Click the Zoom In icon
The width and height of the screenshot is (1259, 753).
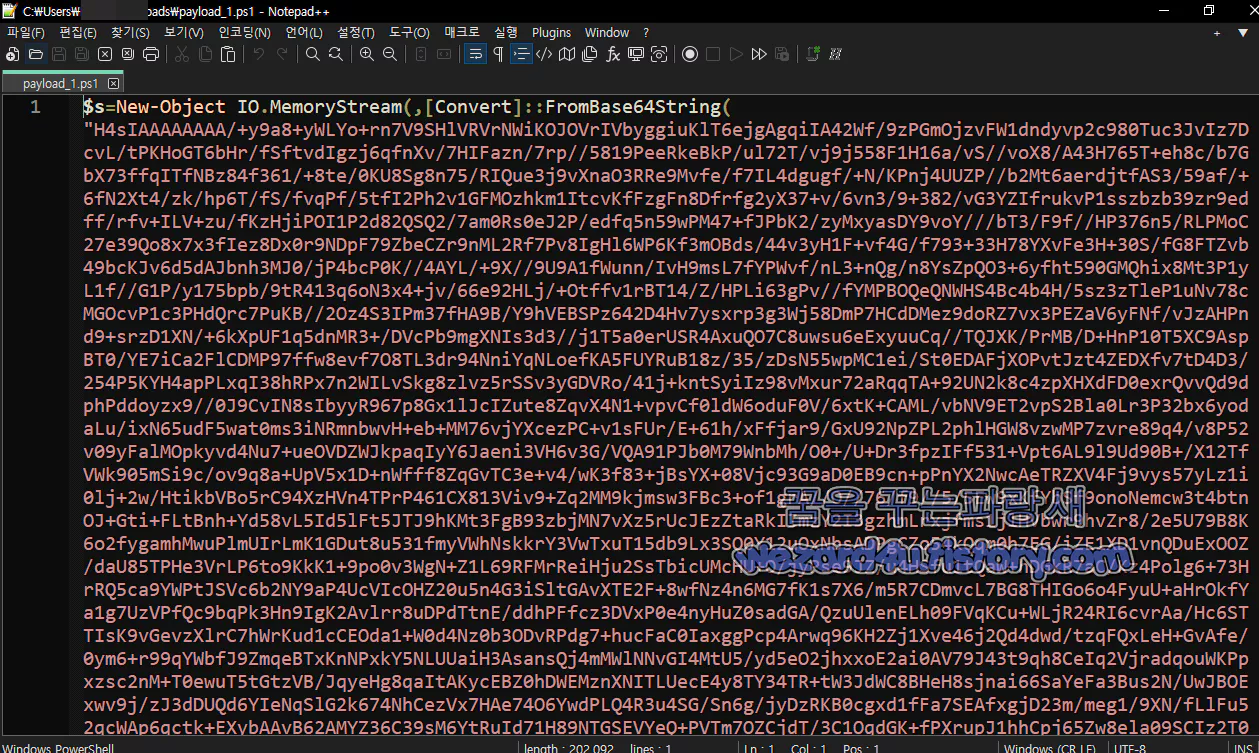coord(367,54)
